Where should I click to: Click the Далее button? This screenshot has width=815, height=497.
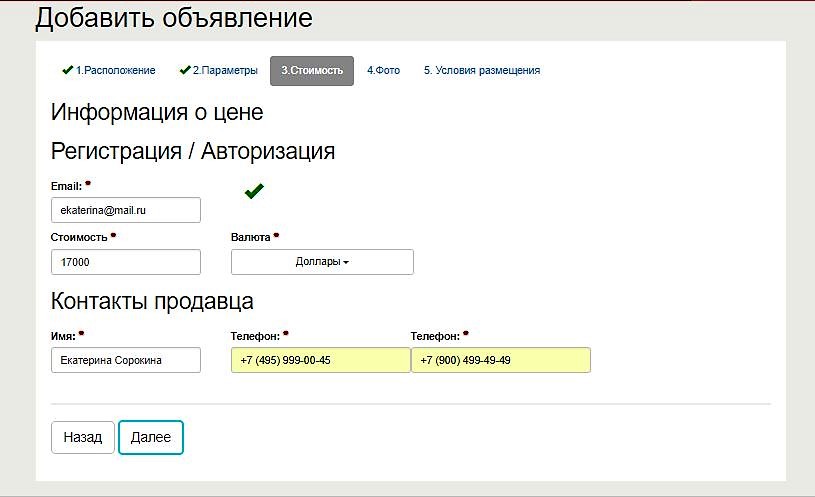pos(151,437)
